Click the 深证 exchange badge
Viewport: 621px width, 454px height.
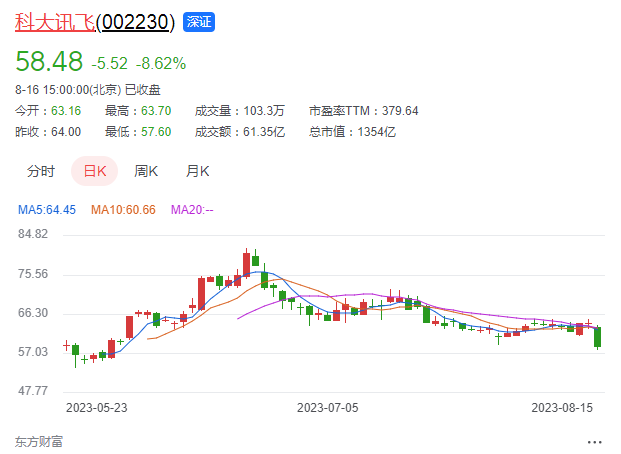[199, 22]
